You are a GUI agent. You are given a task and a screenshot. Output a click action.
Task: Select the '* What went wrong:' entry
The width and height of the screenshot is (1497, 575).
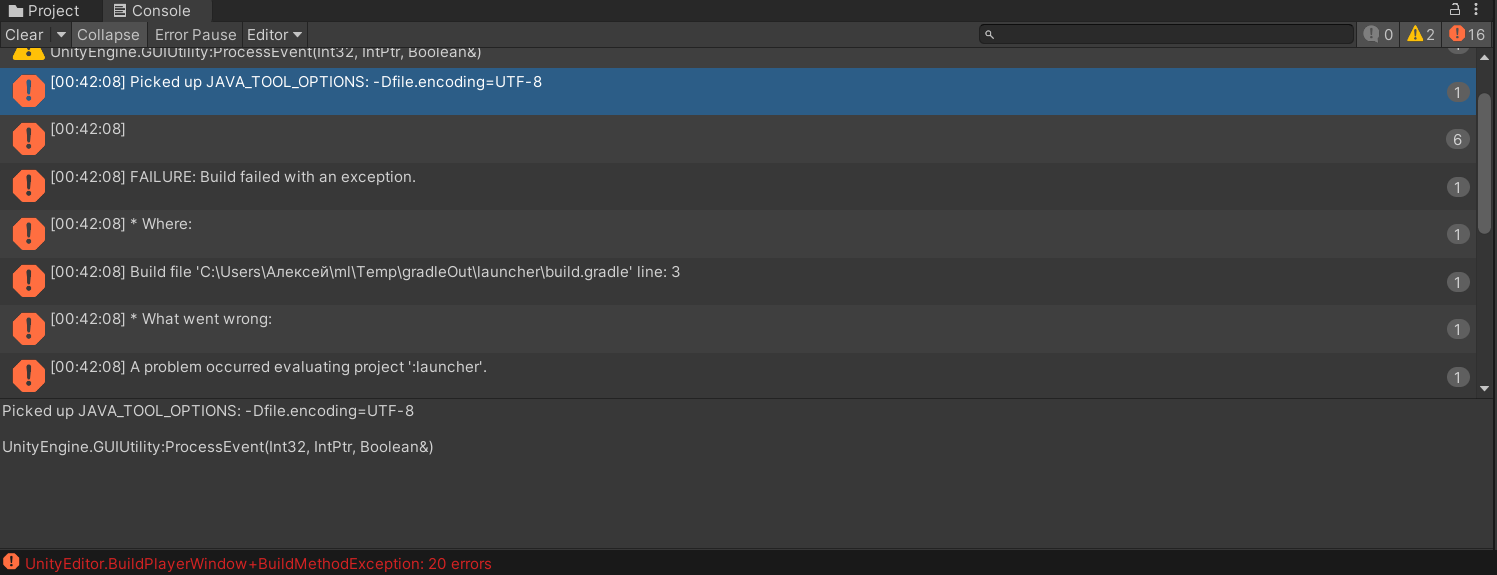click(738, 329)
